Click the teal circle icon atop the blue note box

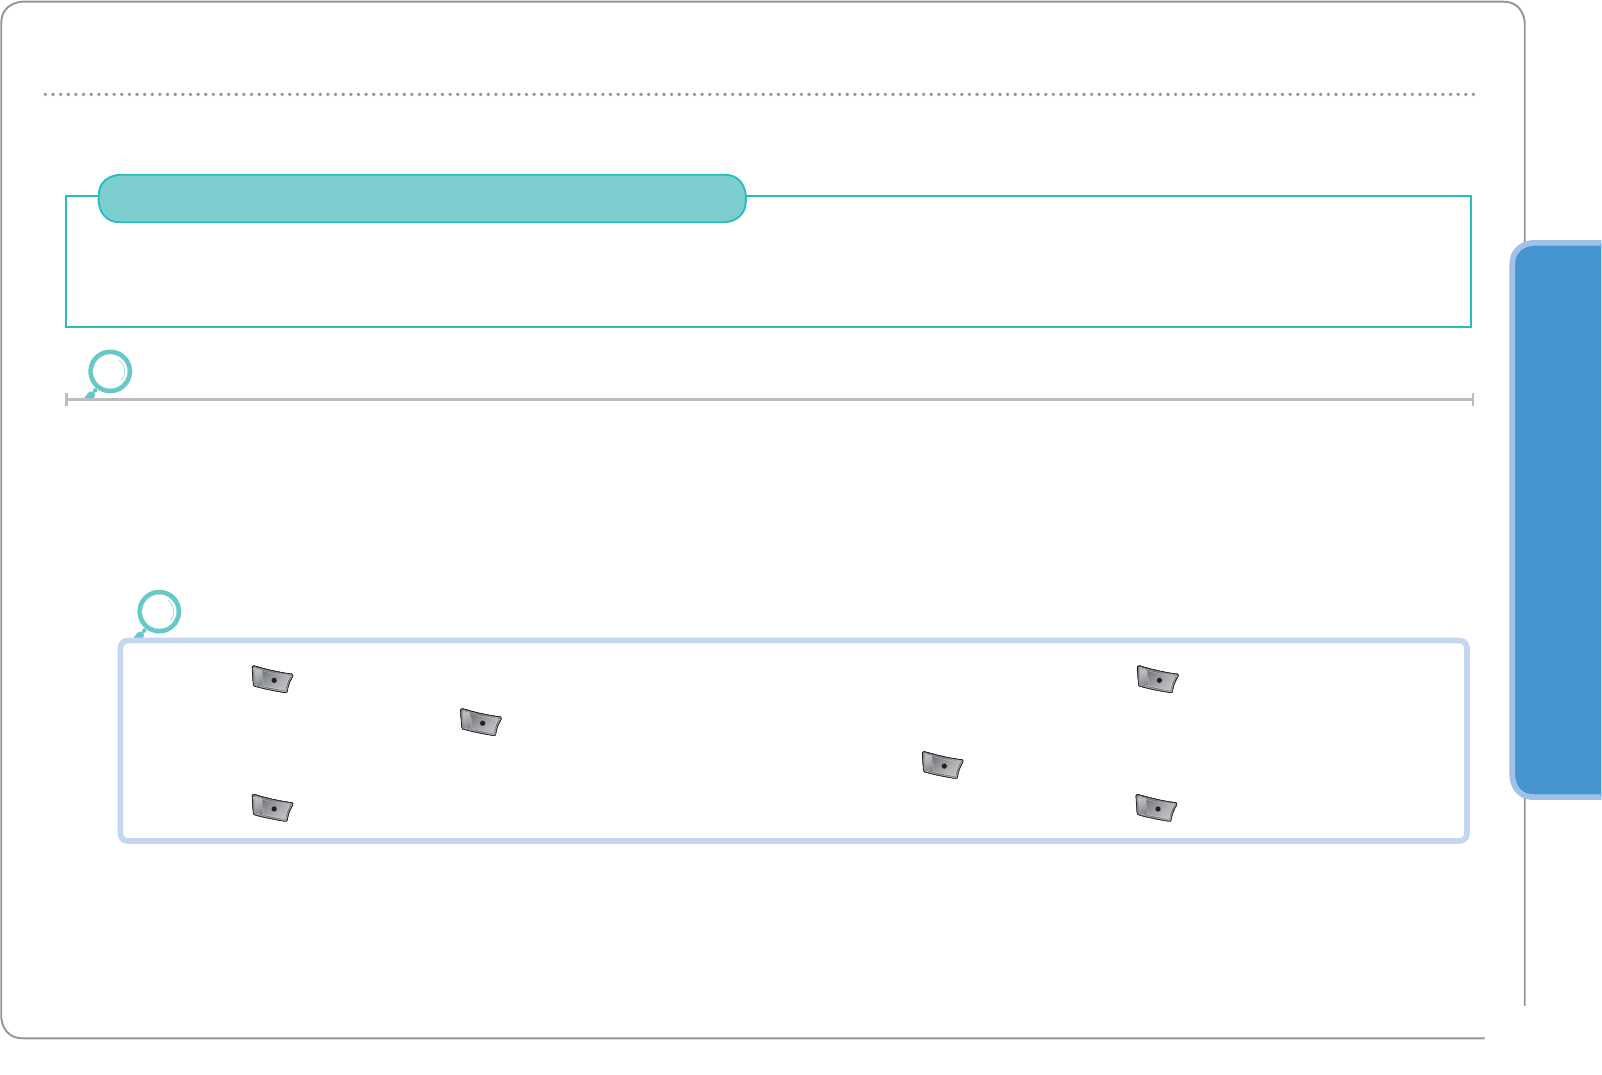click(159, 612)
